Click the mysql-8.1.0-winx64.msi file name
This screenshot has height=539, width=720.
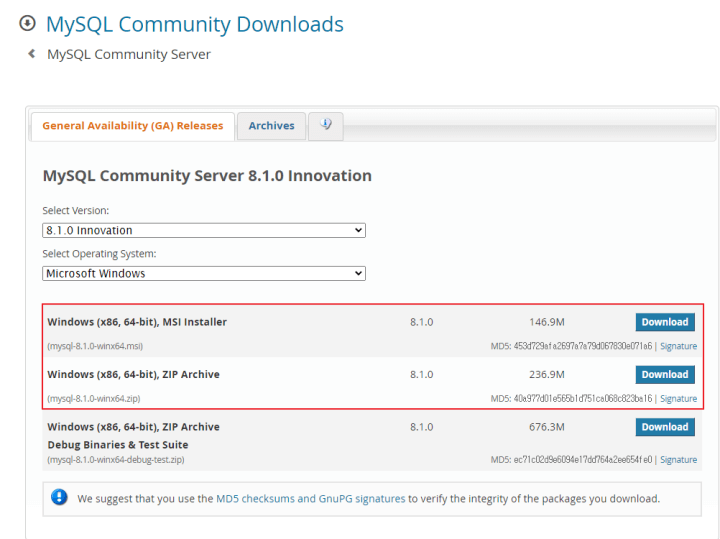(95, 346)
